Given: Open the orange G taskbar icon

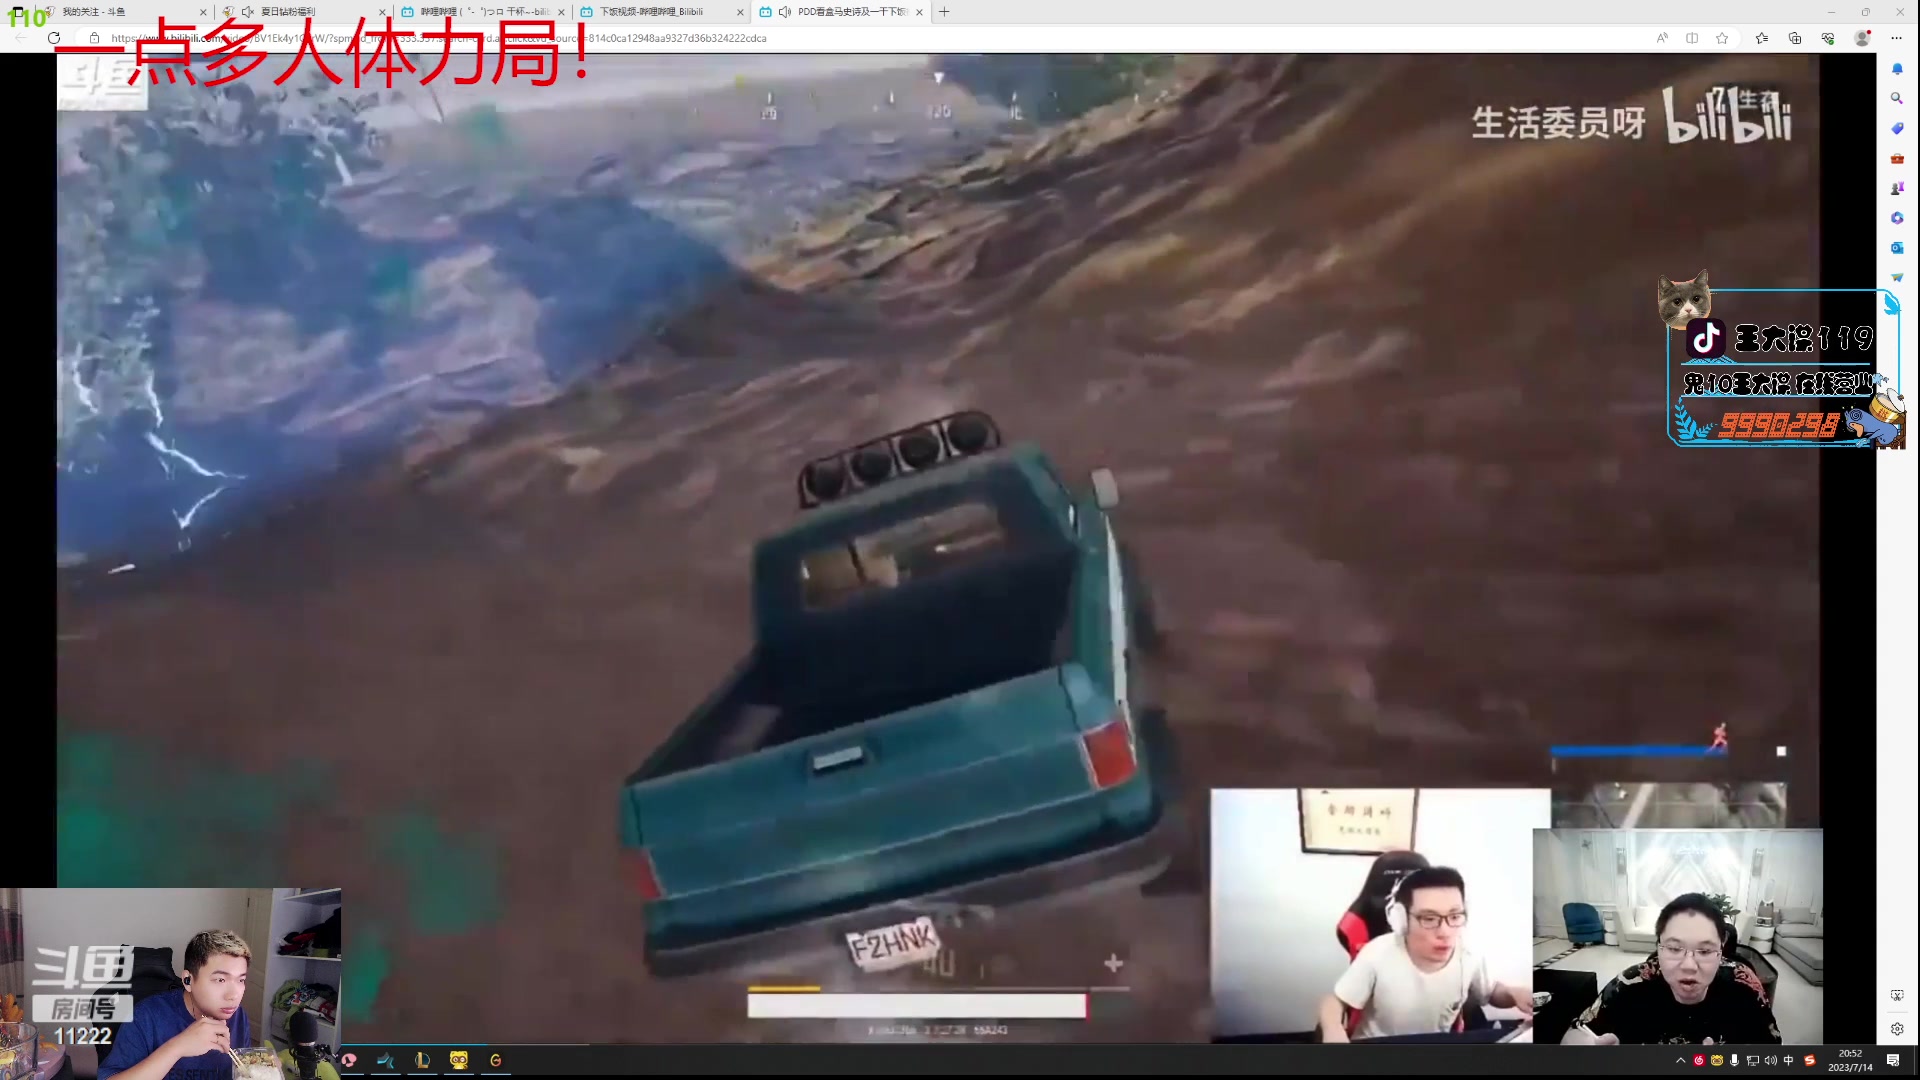Looking at the screenshot, I should [x=496, y=1060].
